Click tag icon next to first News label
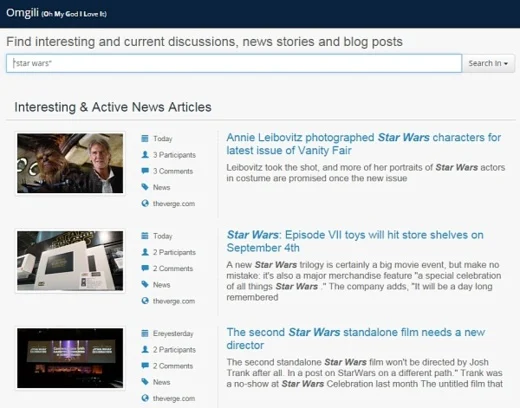The image size is (520, 408). (x=145, y=187)
